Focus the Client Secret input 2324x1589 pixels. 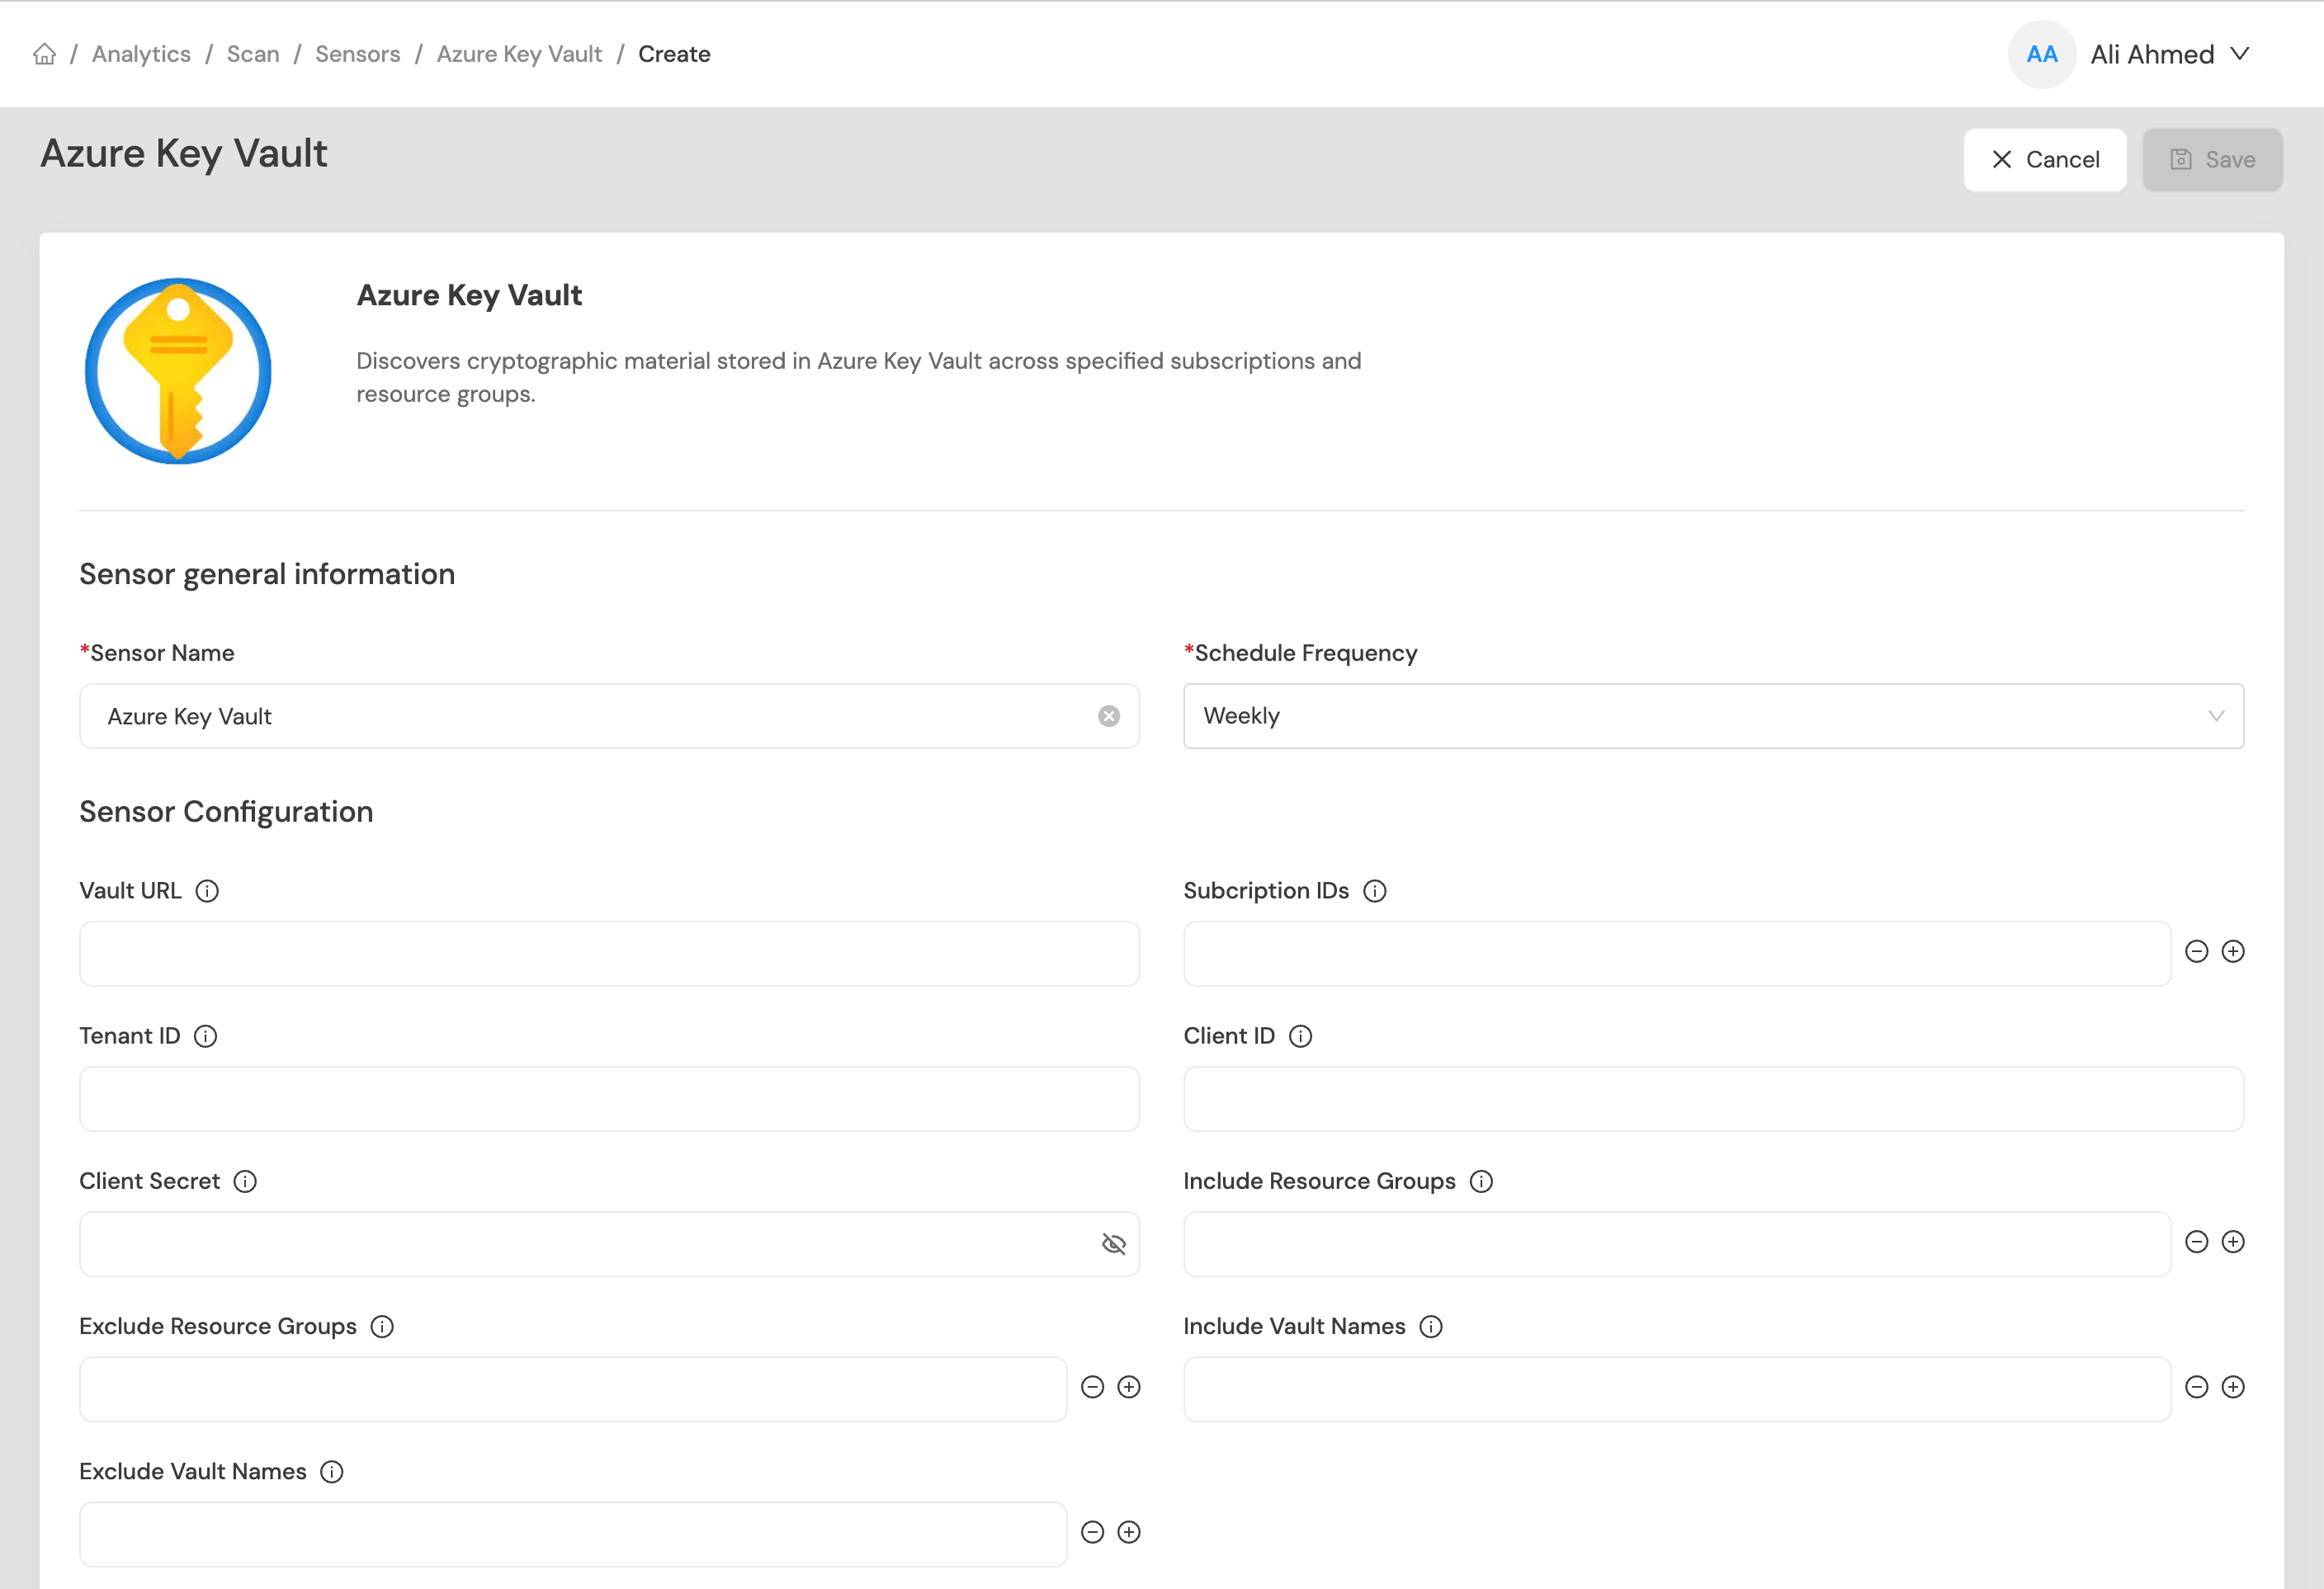[609, 1244]
